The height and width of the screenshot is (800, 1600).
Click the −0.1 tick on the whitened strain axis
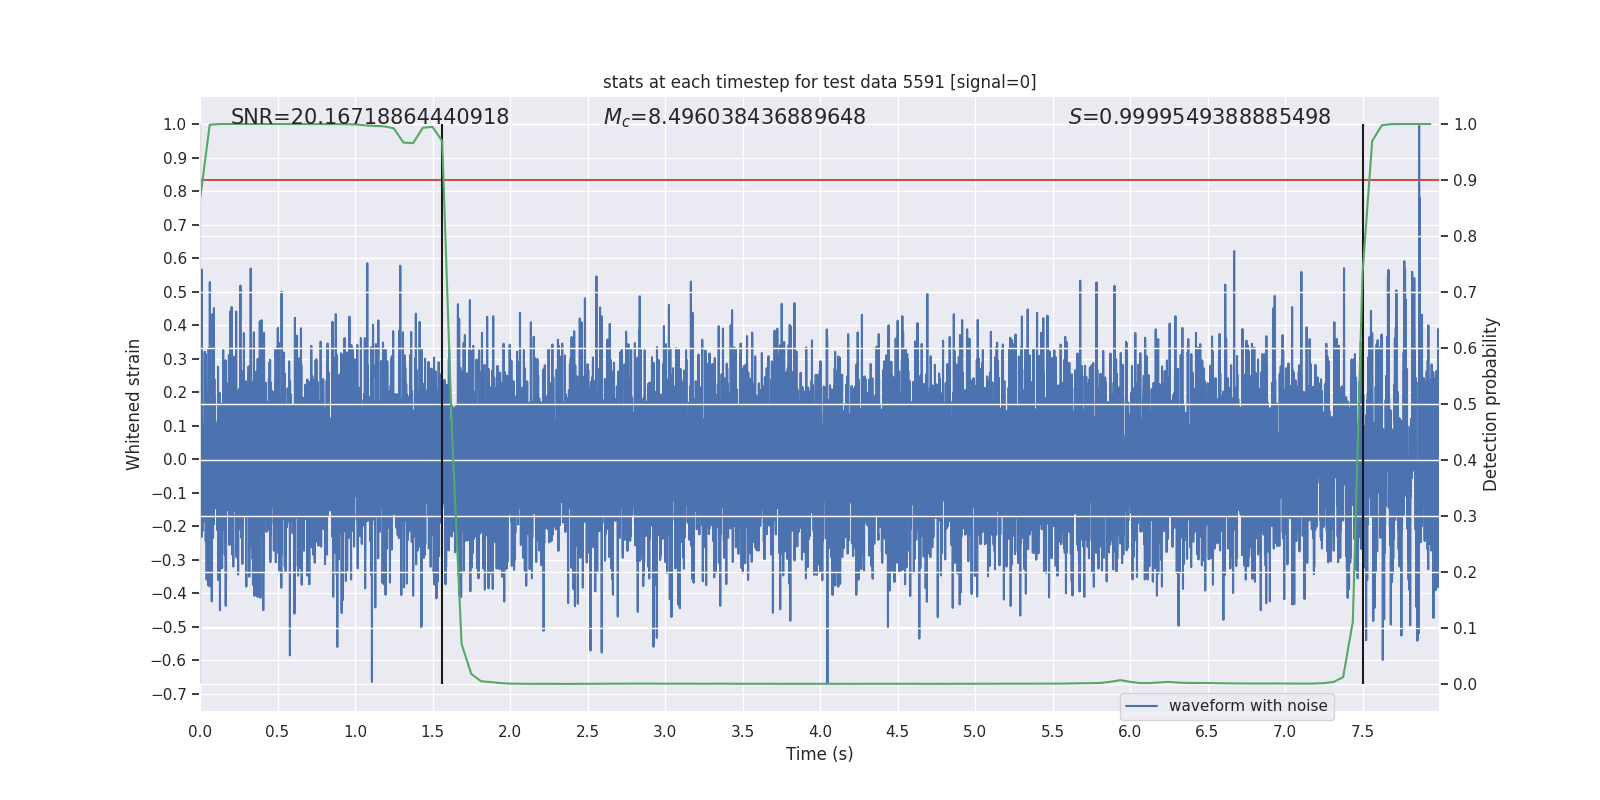tap(169, 493)
